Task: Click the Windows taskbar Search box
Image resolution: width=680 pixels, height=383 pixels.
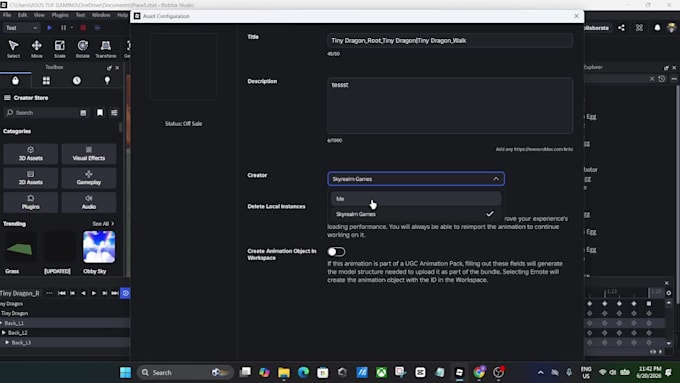Action: point(186,372)
